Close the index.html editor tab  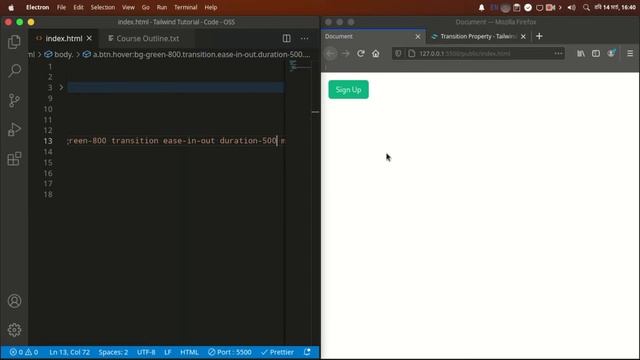[x=89, y=38]
